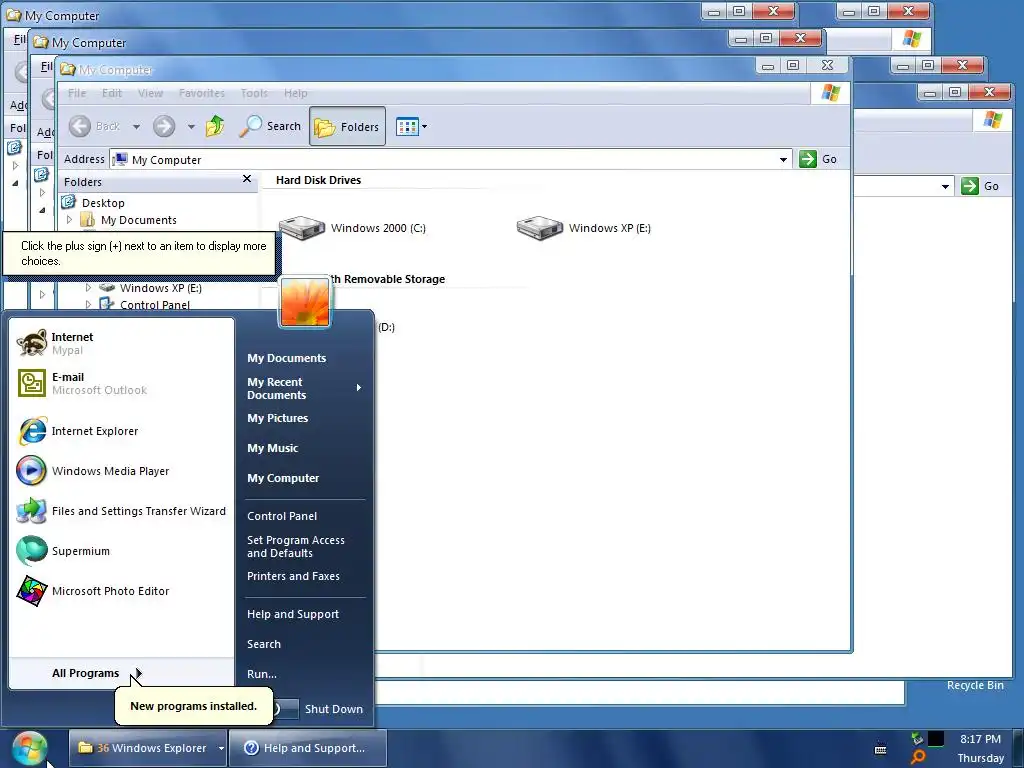1024x768 pixels.
Task: Open Internet Explorer from Start menu
Action: 121,431
